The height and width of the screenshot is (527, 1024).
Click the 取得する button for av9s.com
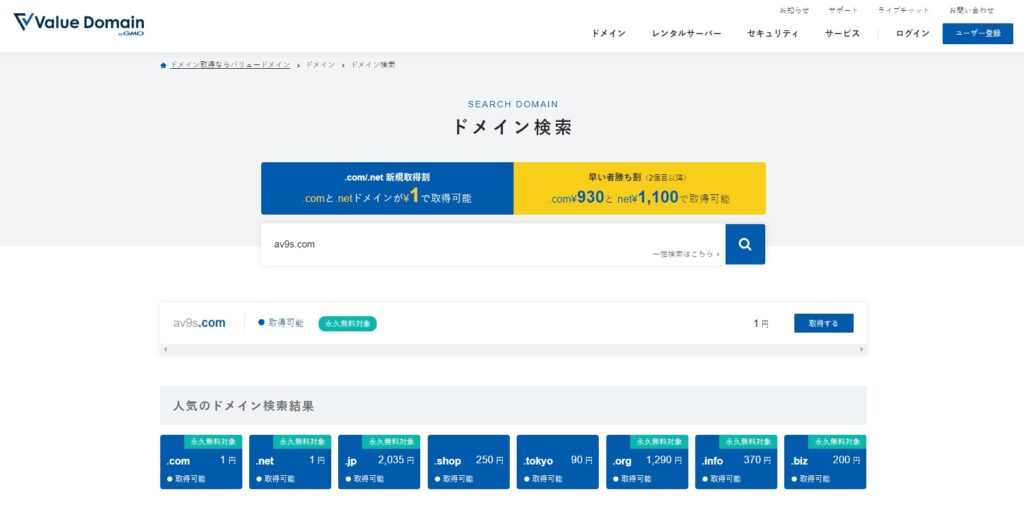coord(824,323)
